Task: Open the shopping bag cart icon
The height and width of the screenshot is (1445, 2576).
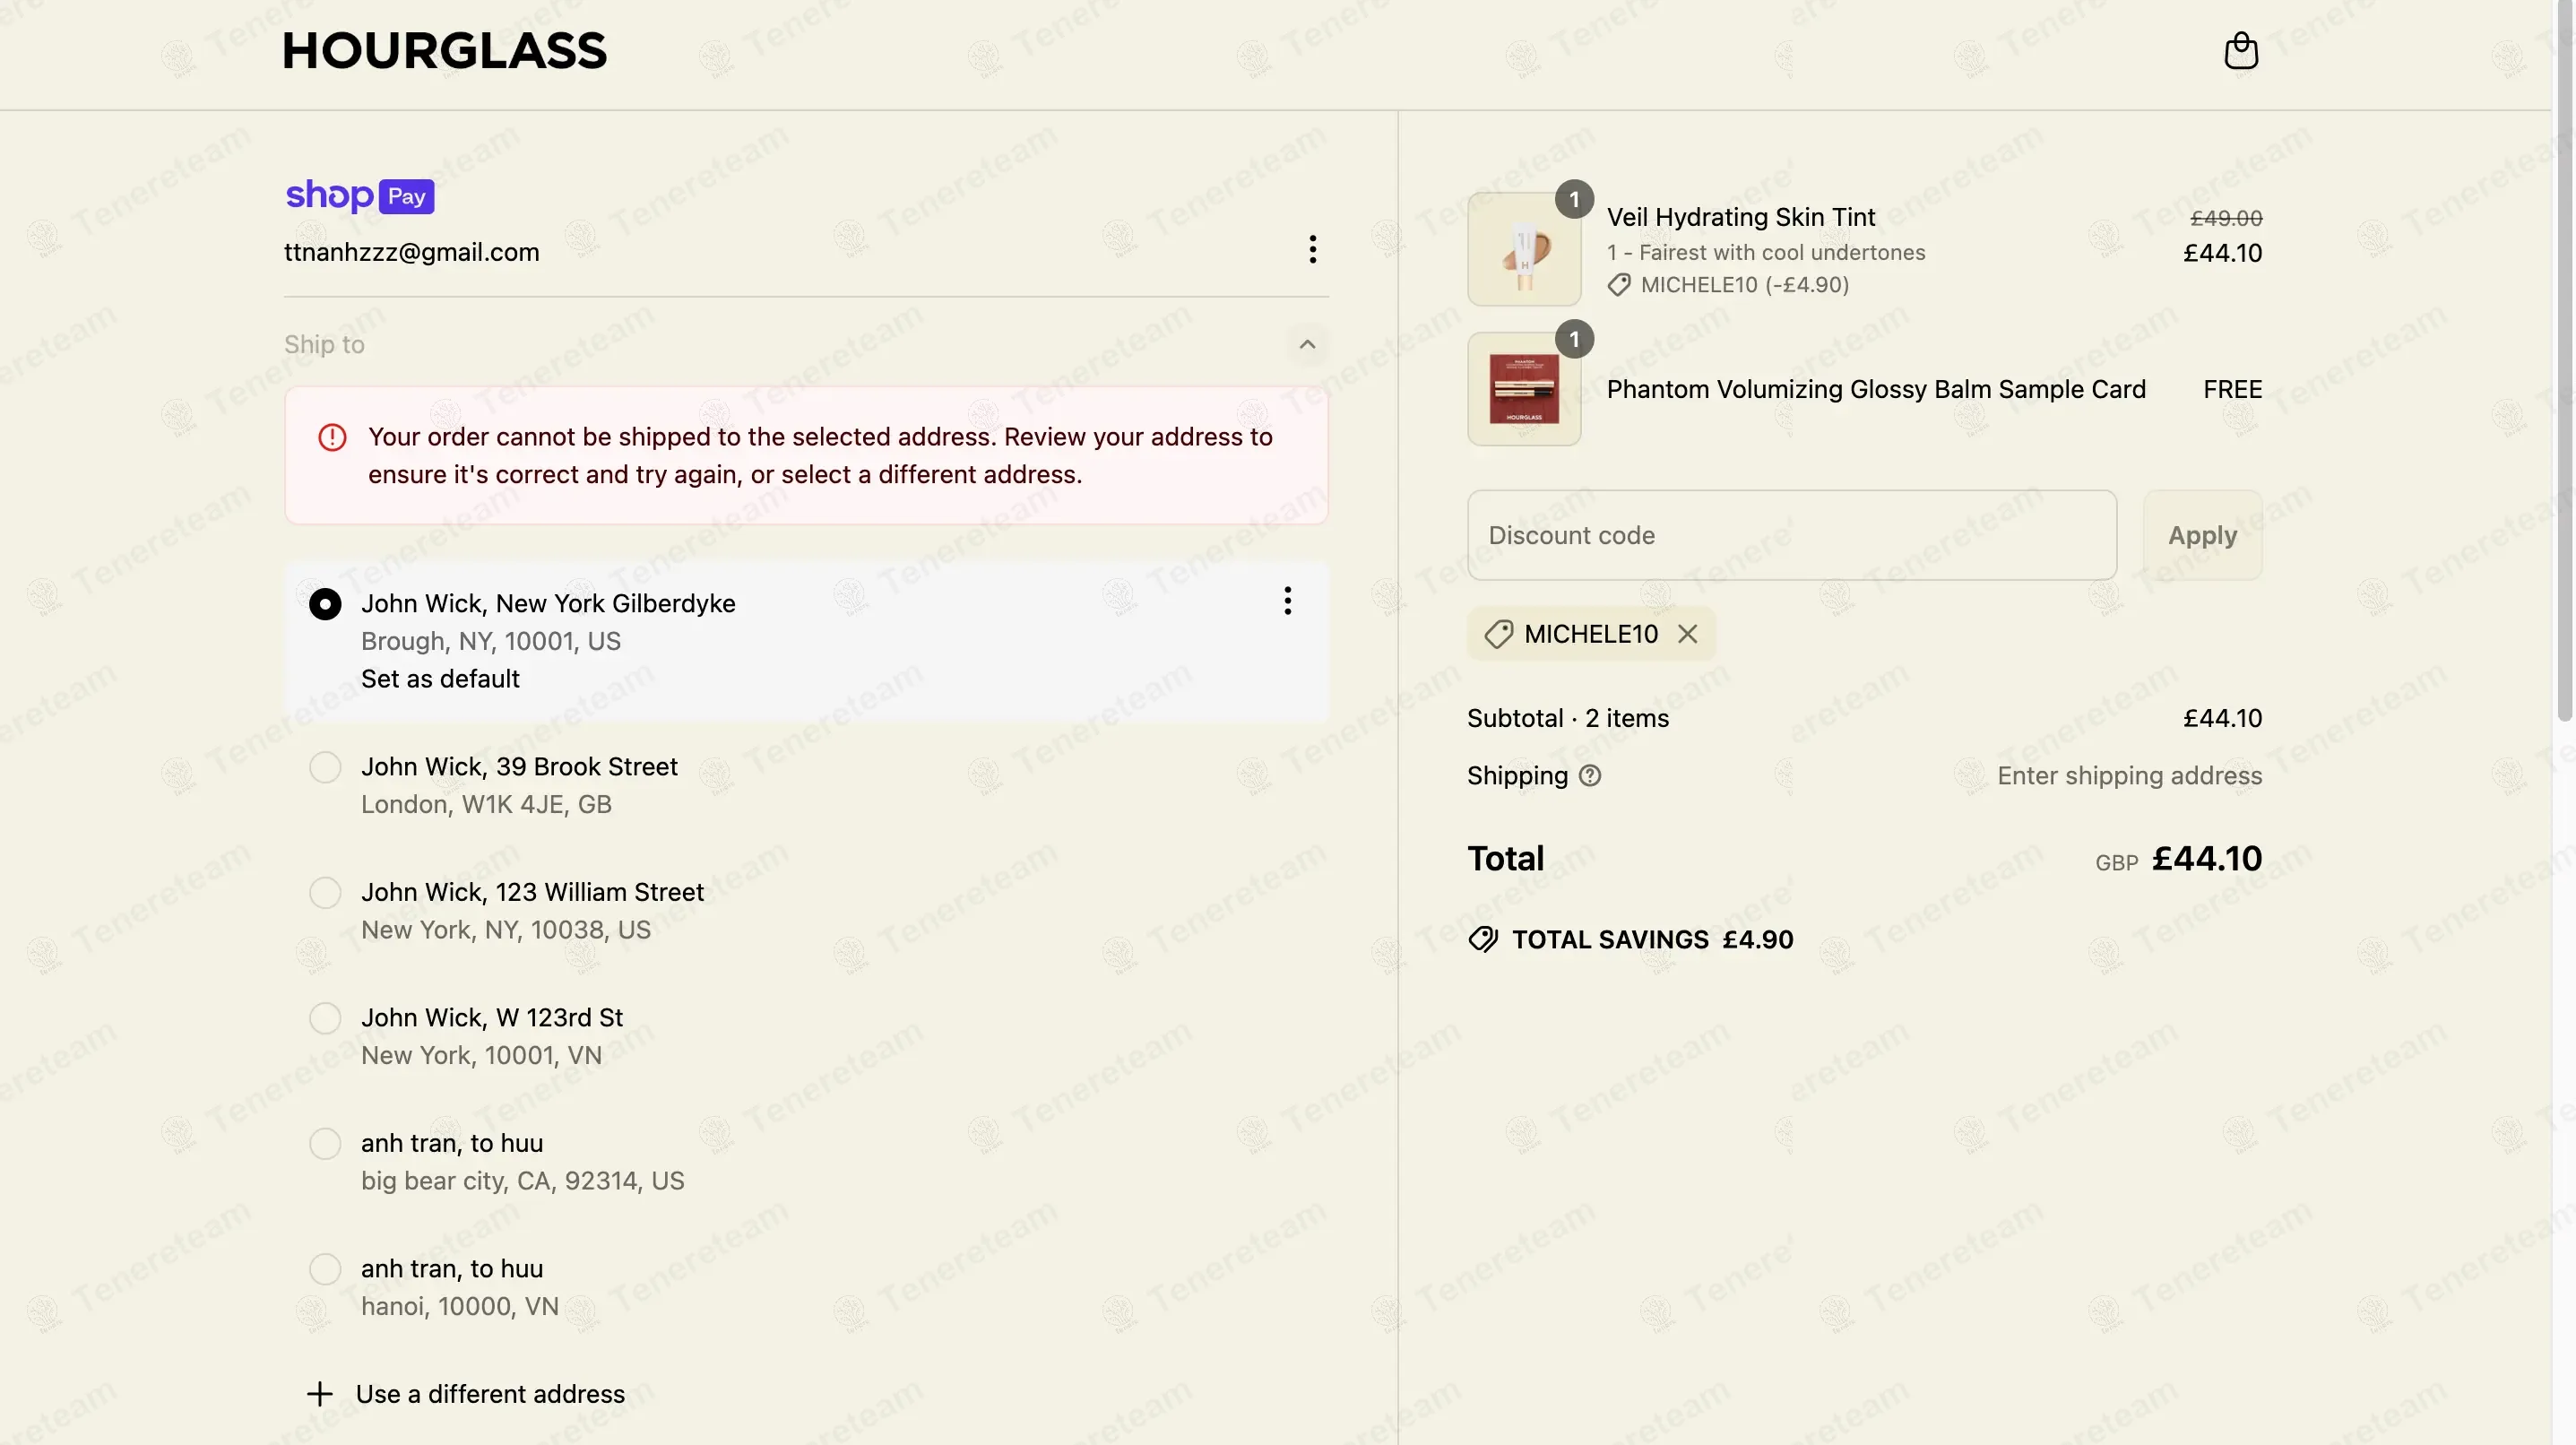Action: (x=2240, y=50)
